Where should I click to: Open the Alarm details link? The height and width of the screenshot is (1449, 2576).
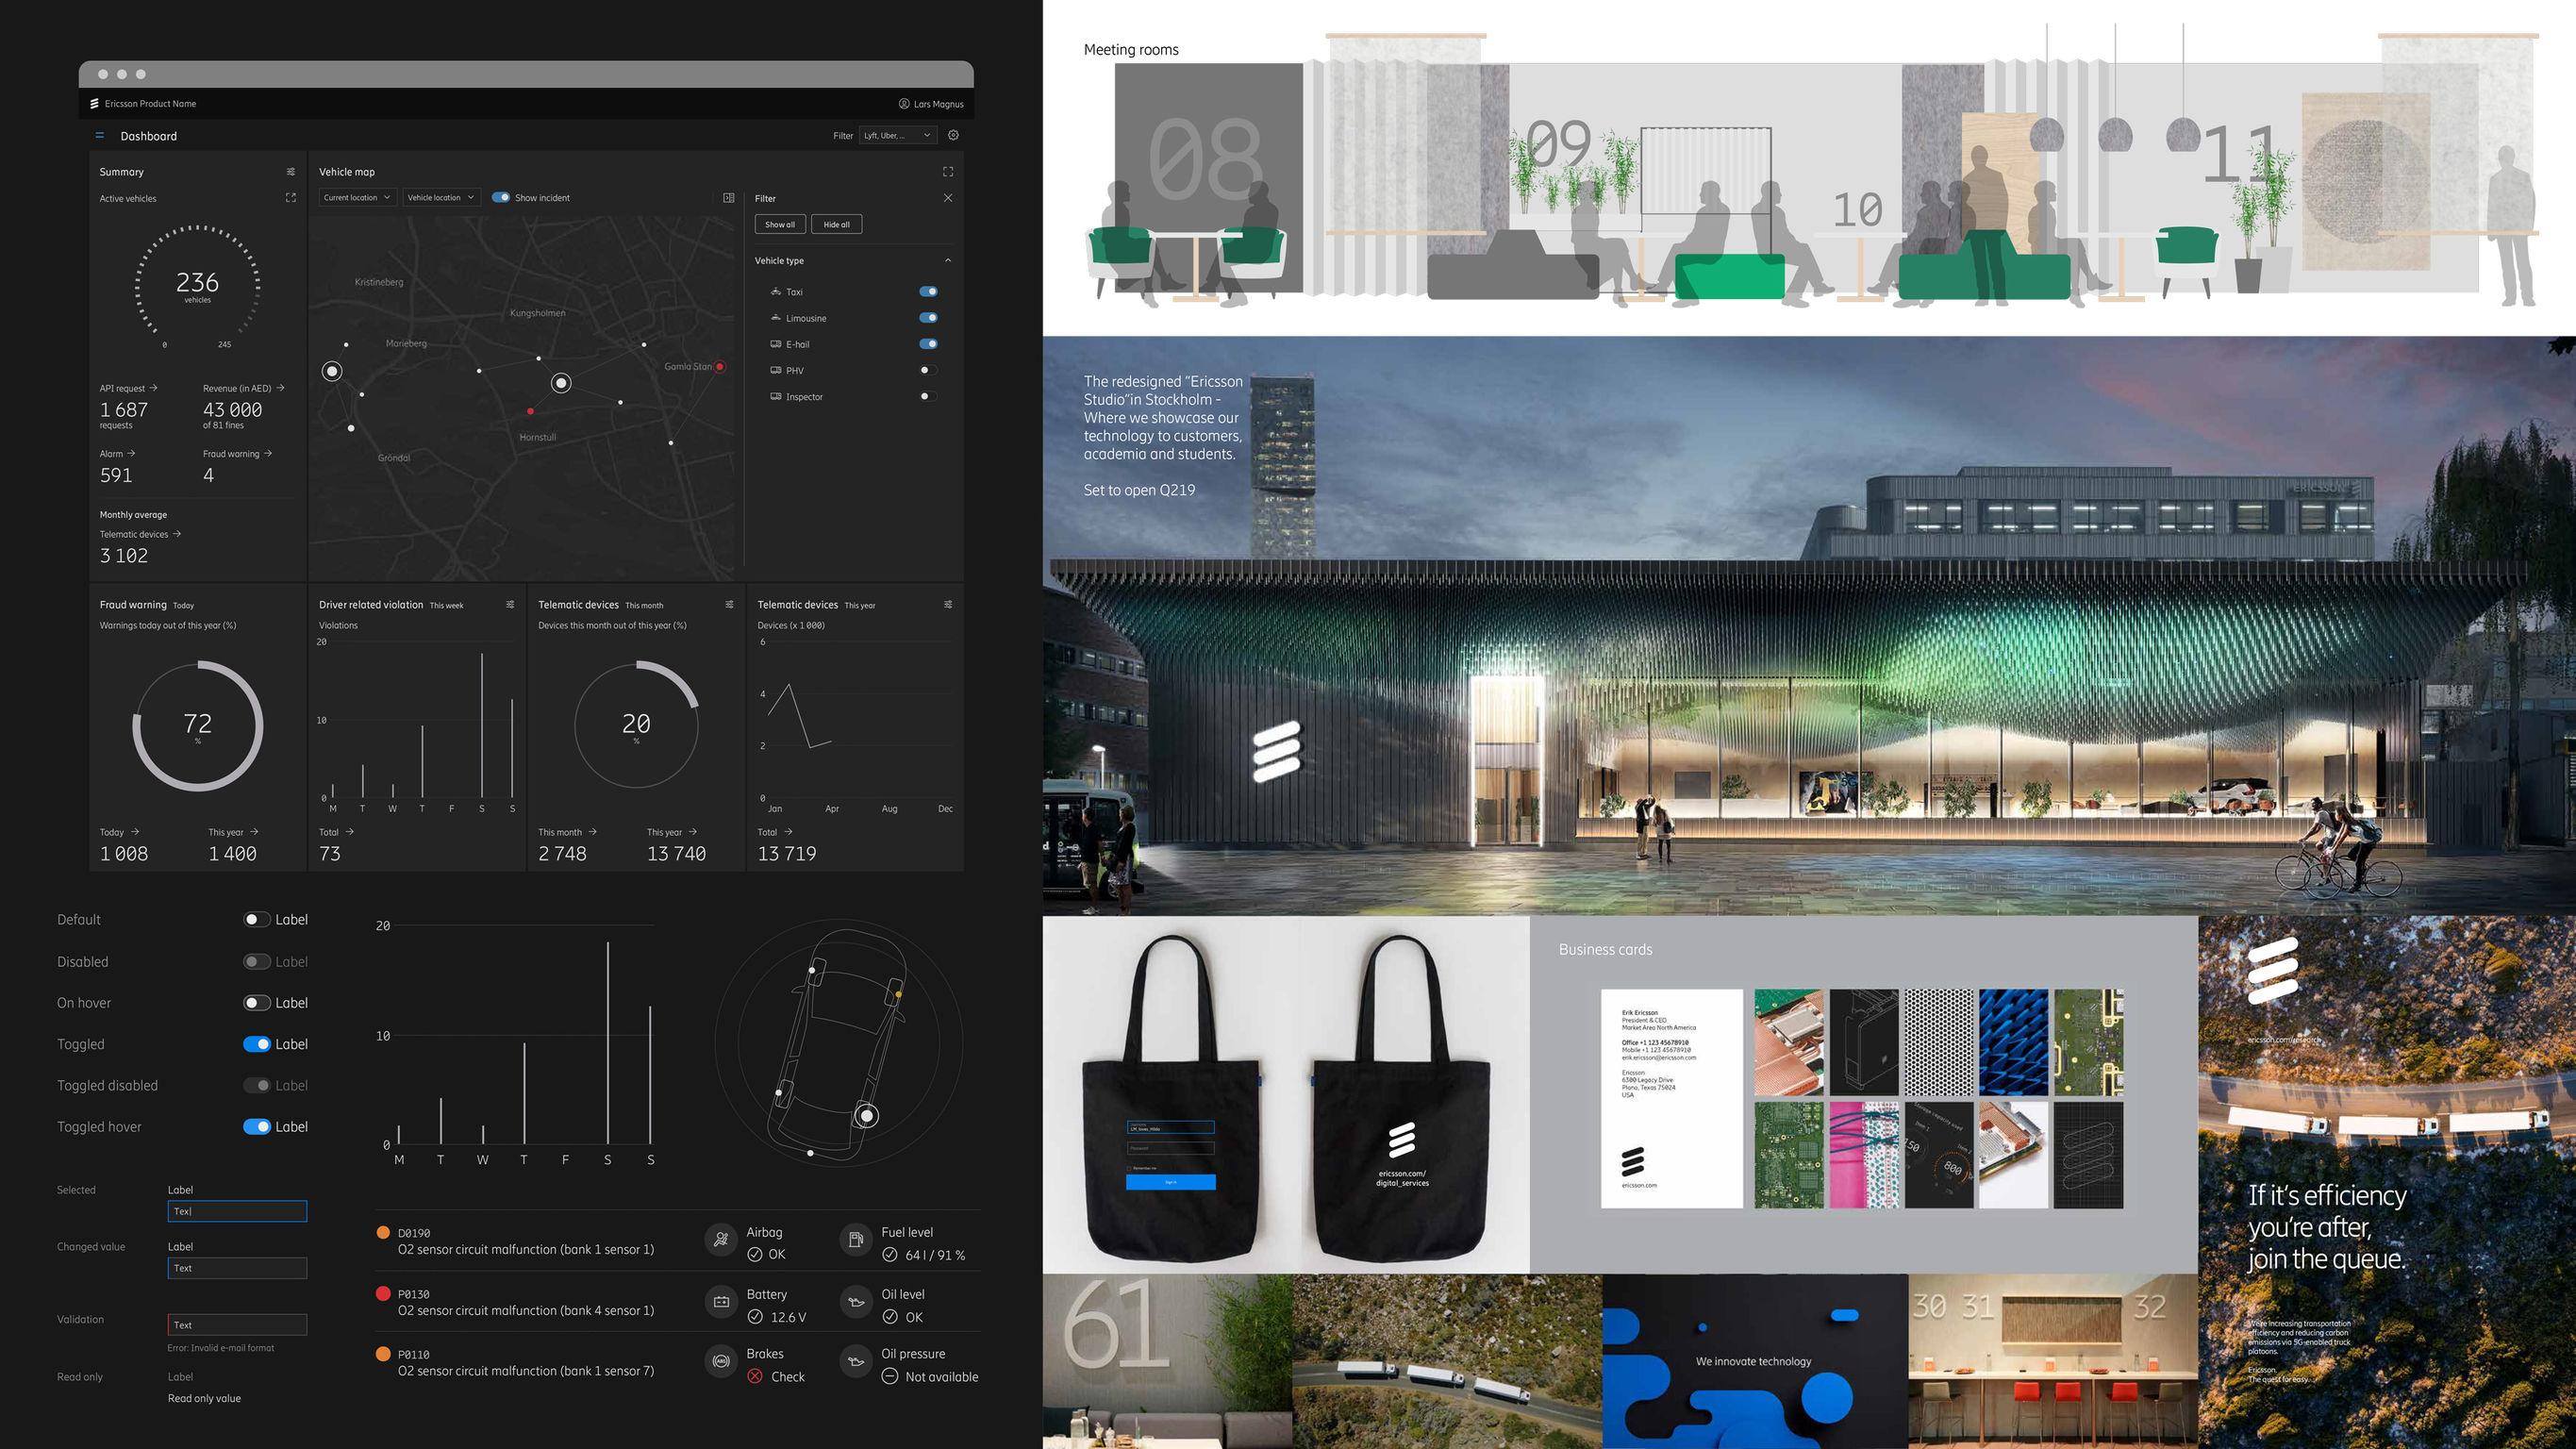[x=117, y=453]
